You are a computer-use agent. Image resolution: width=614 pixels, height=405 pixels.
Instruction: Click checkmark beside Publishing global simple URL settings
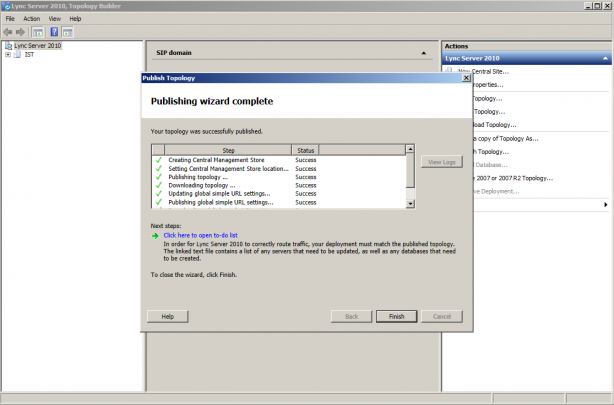point(159,202)
